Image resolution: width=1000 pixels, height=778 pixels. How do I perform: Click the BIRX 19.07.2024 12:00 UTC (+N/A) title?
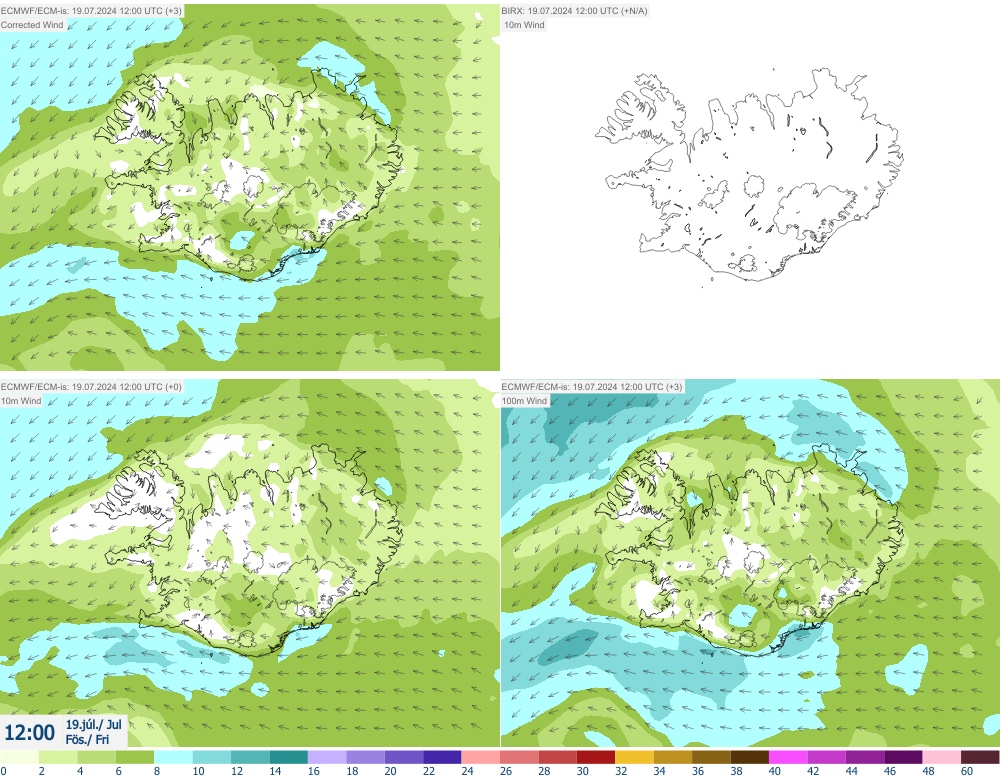(x=574, y=11)
